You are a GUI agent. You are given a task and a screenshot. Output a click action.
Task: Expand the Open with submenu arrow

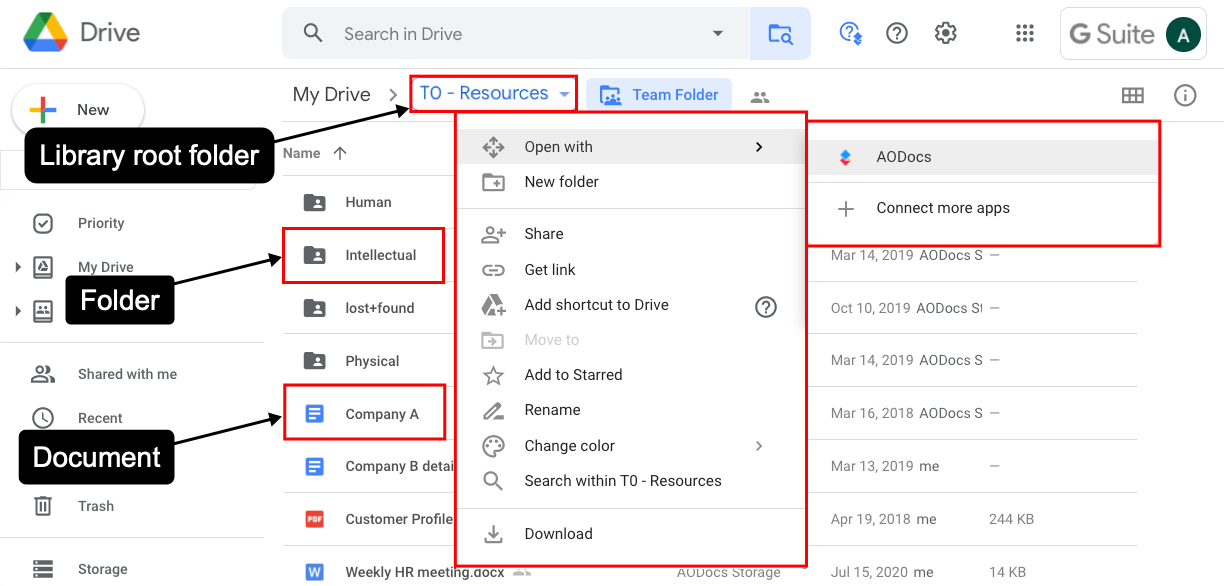pyautogui.click(x=759, y=147)
